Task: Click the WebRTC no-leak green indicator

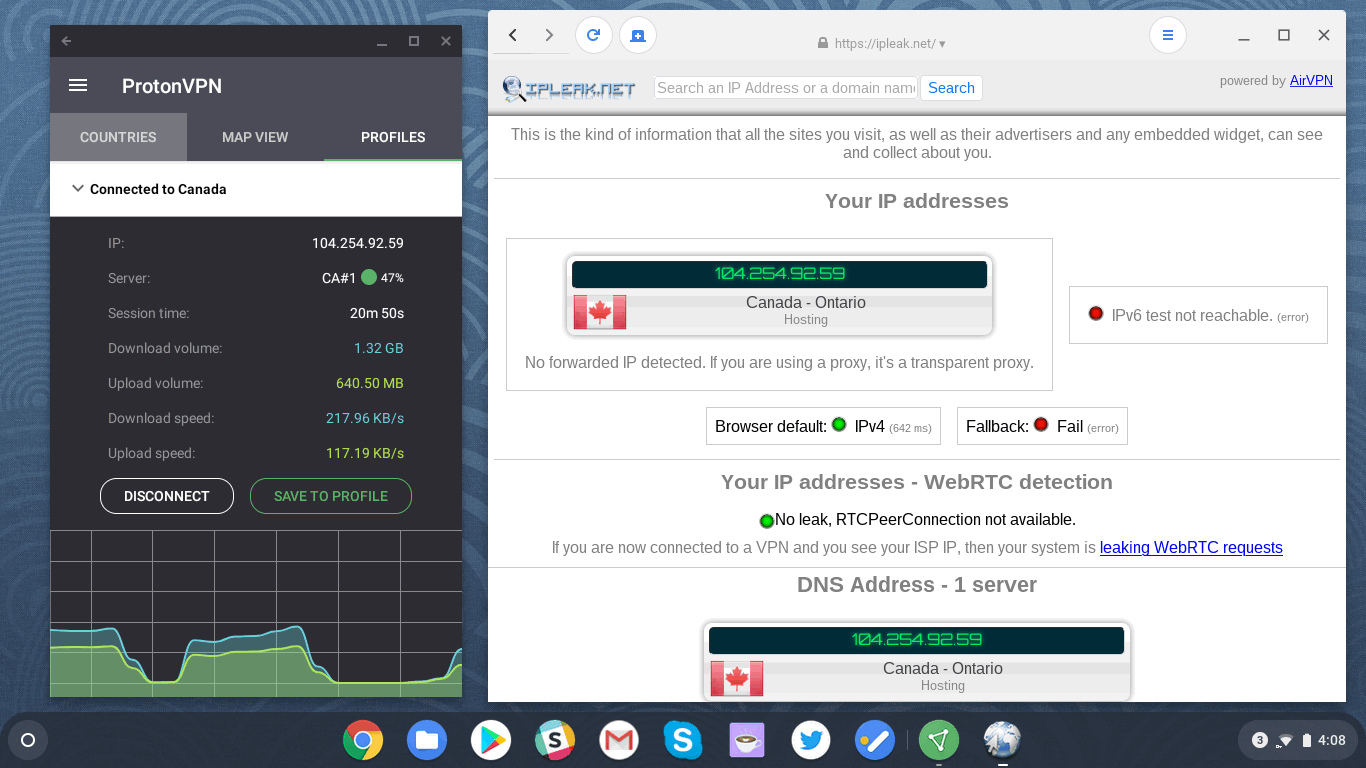Action: click(767, 520)
